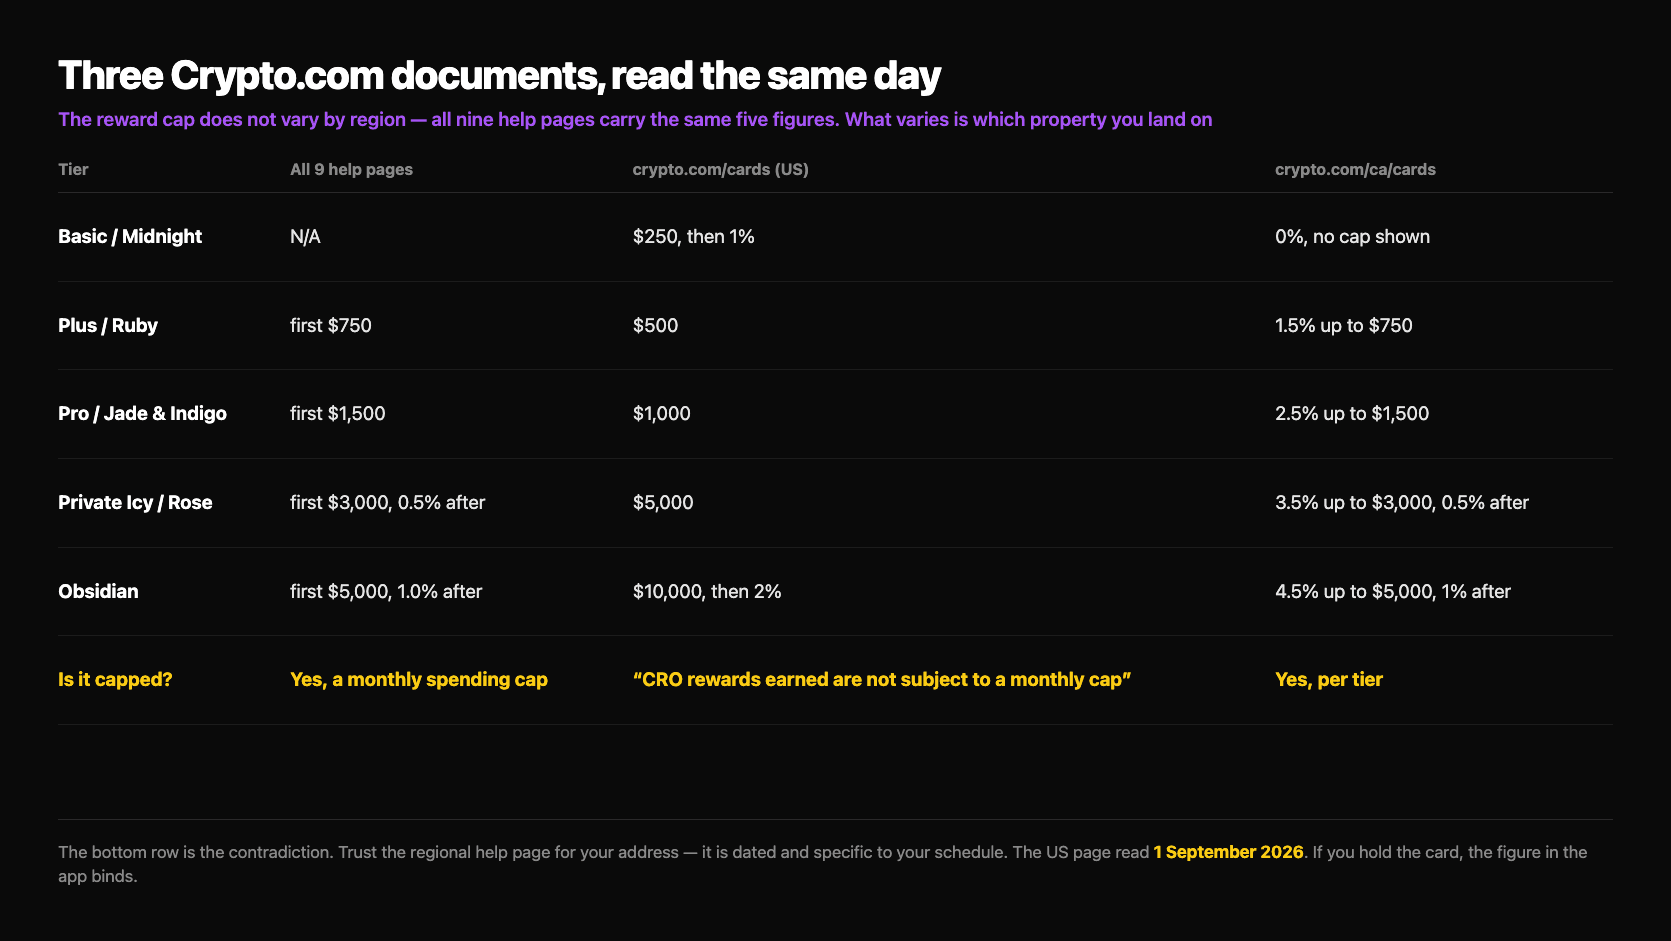The image size is (1671, 941).
Task: Click the "first $3,000, 0.5% after" cell
Action: pos(387,503)
